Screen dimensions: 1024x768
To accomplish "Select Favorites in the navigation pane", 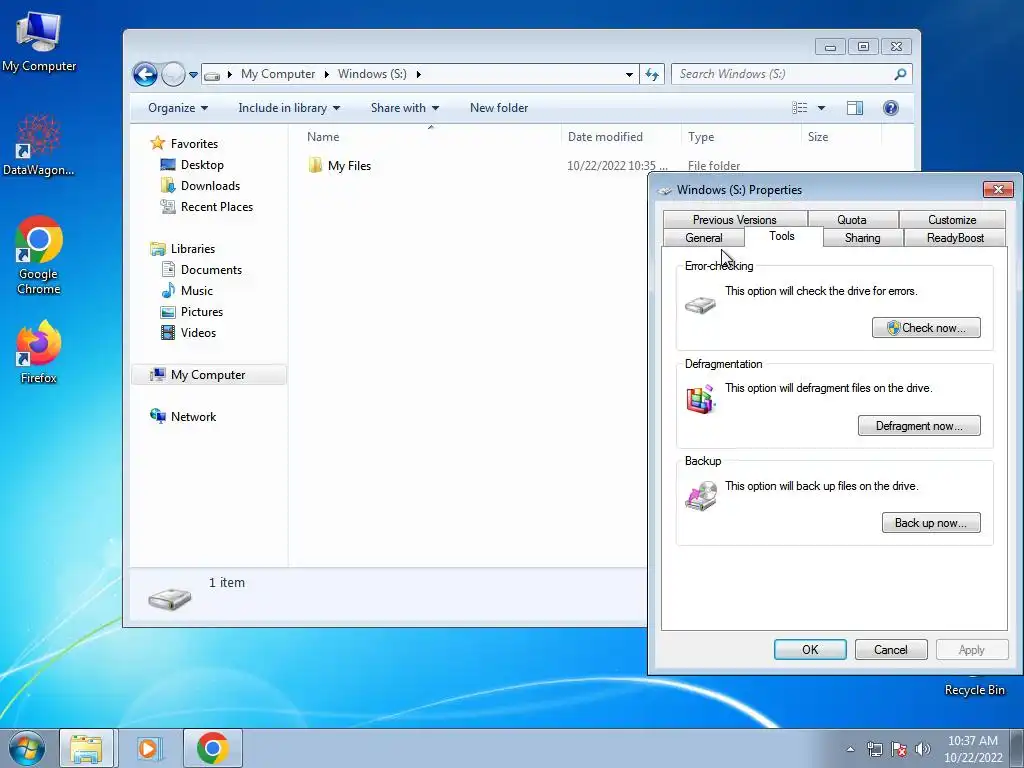I will click(194, 144).
